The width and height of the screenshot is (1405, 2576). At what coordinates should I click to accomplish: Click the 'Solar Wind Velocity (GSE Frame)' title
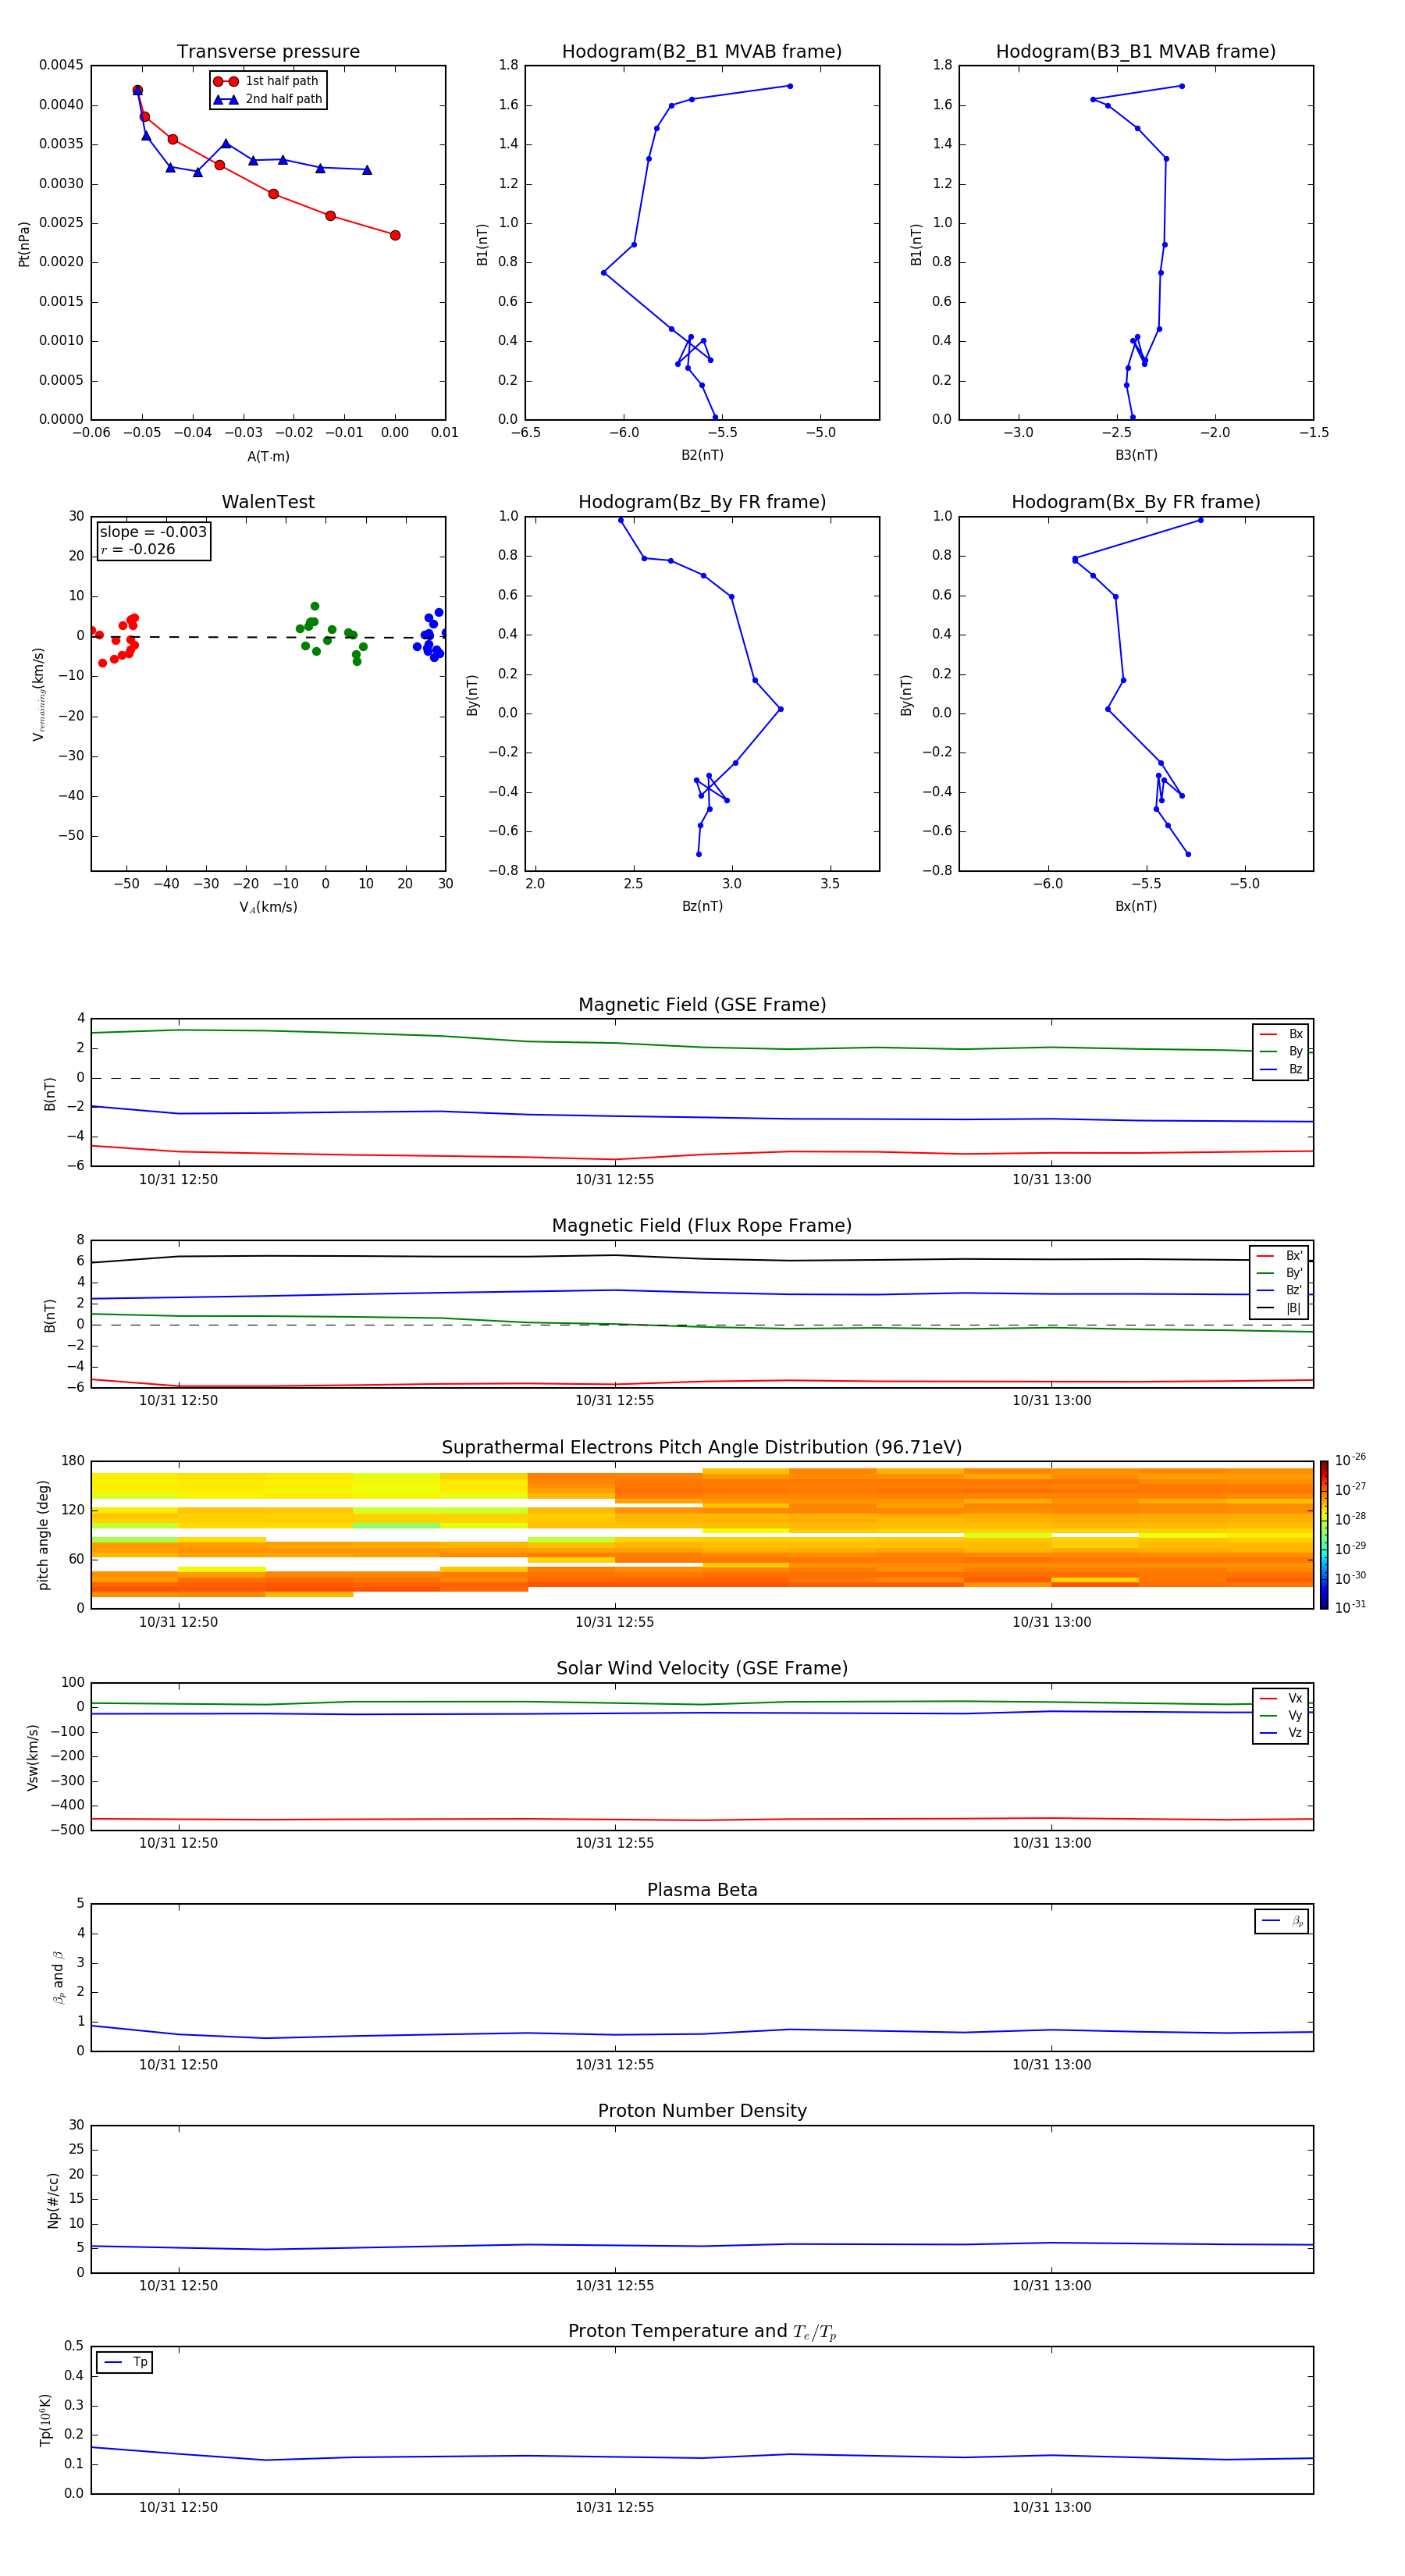702,1668
